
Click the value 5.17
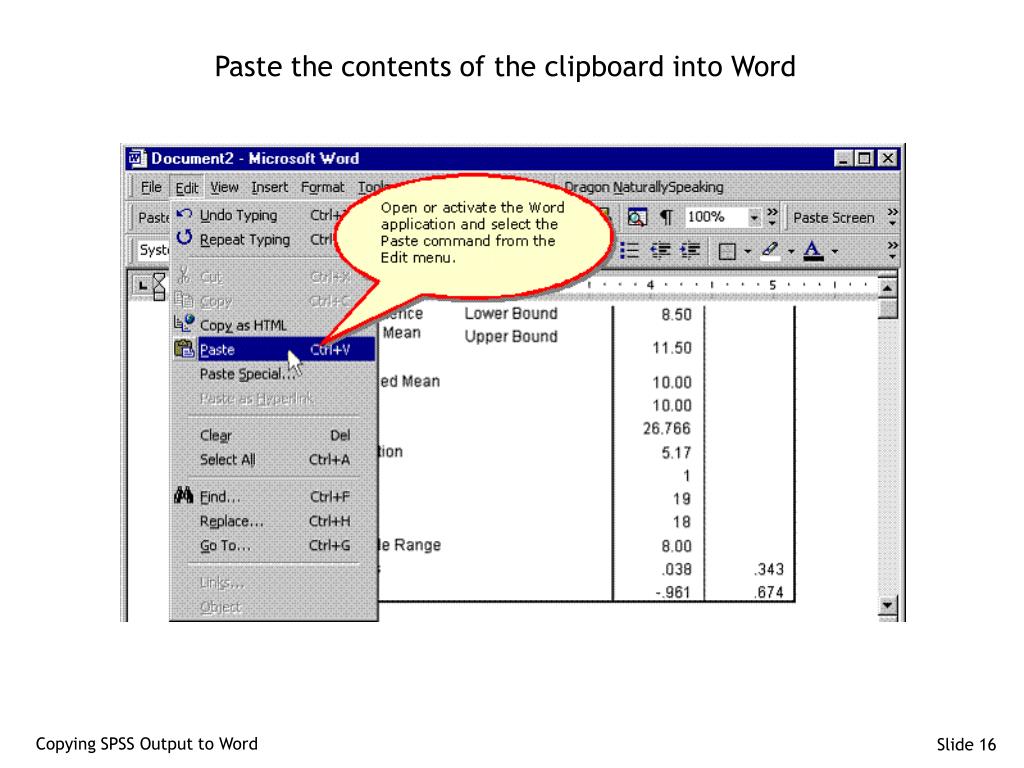(676, 453)
